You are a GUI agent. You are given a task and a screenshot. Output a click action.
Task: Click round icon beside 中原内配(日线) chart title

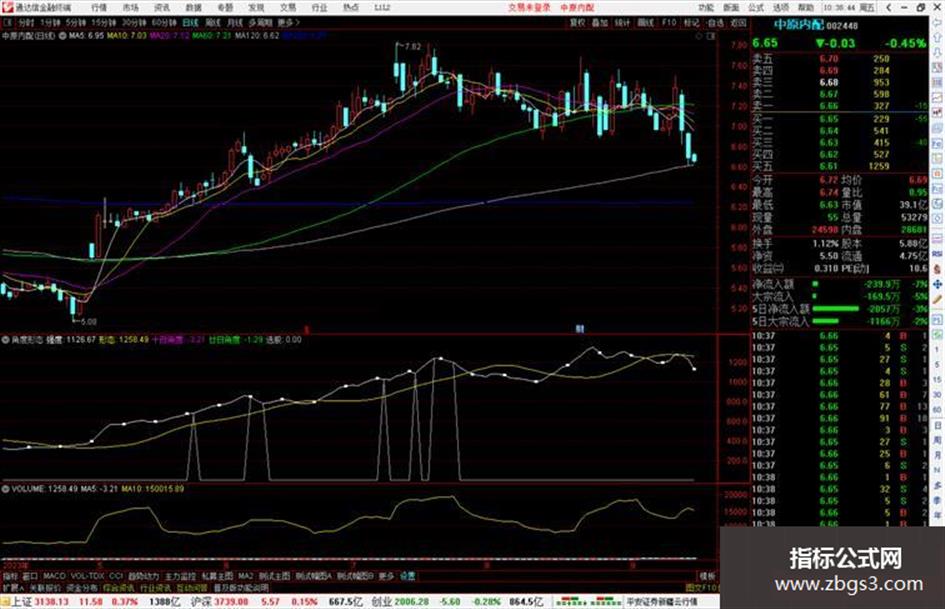[x=63, y=36]
